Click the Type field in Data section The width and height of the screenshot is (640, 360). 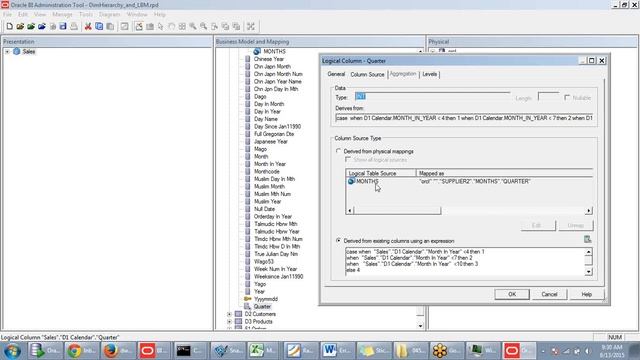[x=432, y=97]
